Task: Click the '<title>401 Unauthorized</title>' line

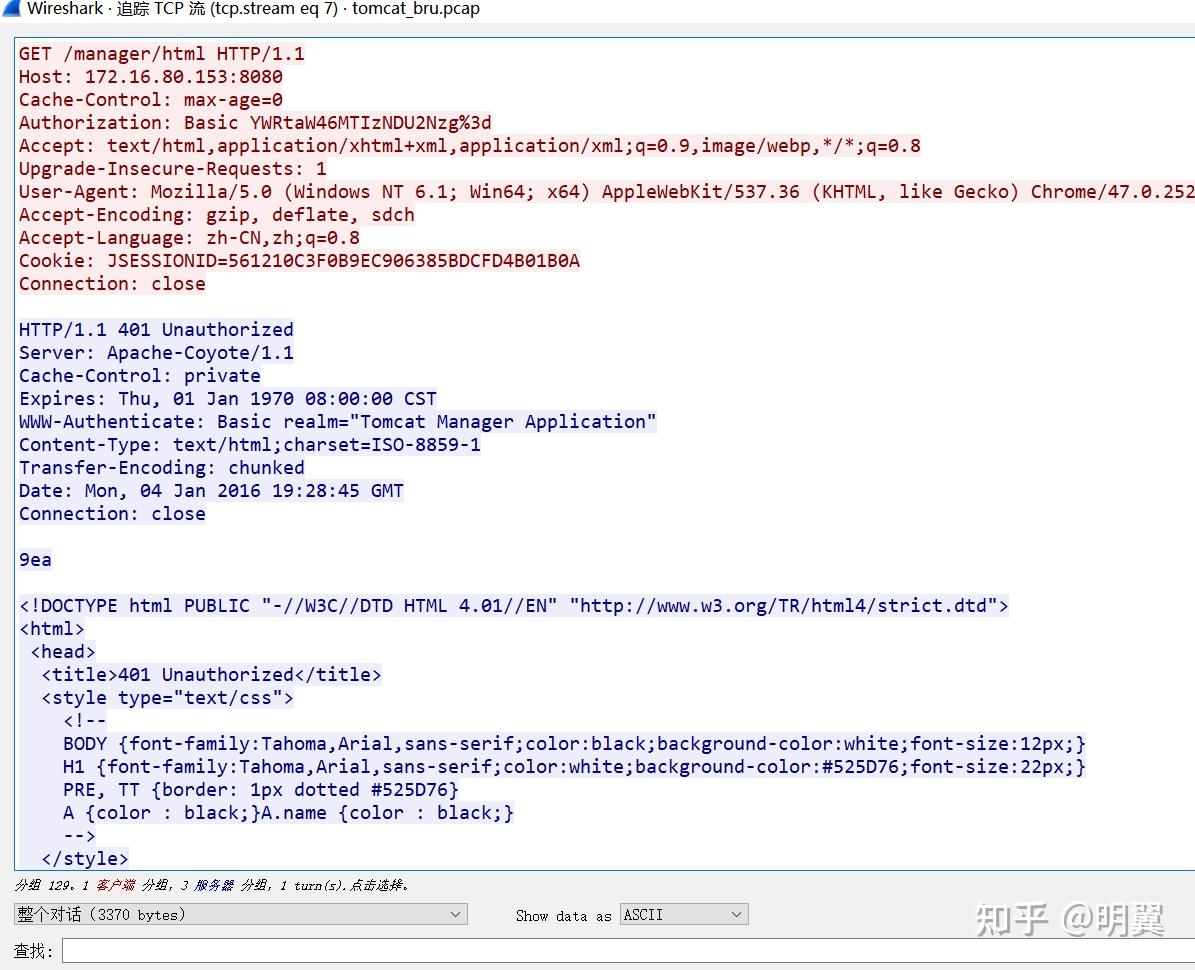Action: click(x=211, y=674)
